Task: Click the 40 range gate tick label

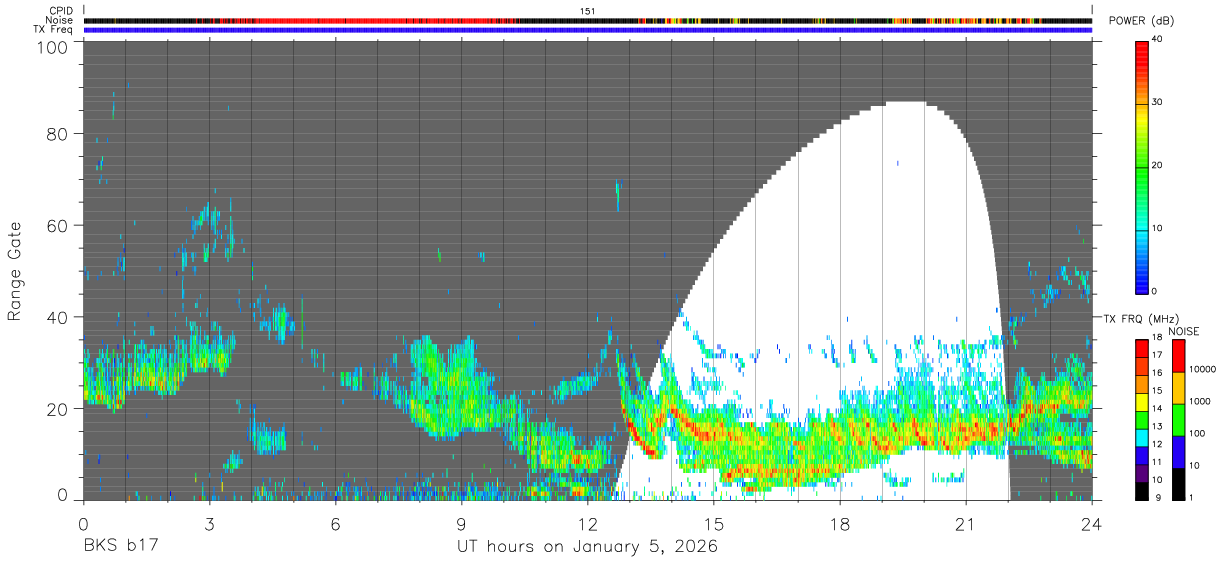Action: coord(58,317)
